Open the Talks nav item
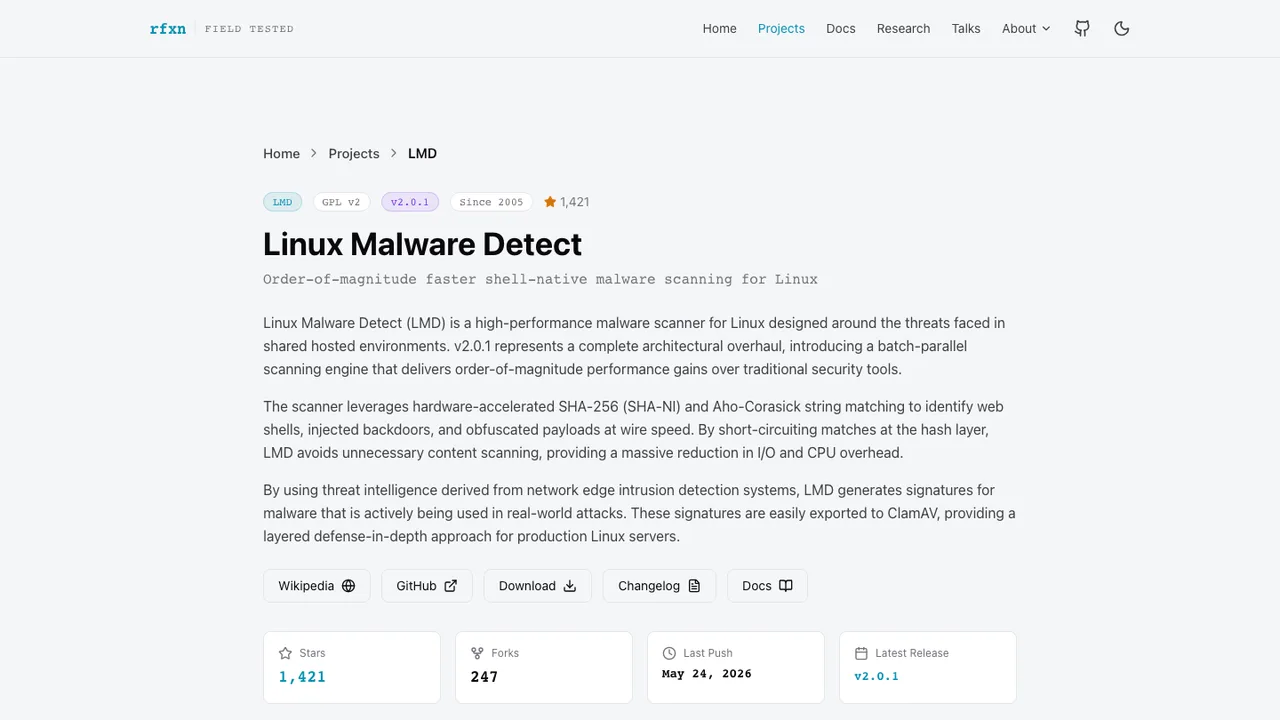 pos(966,28)
